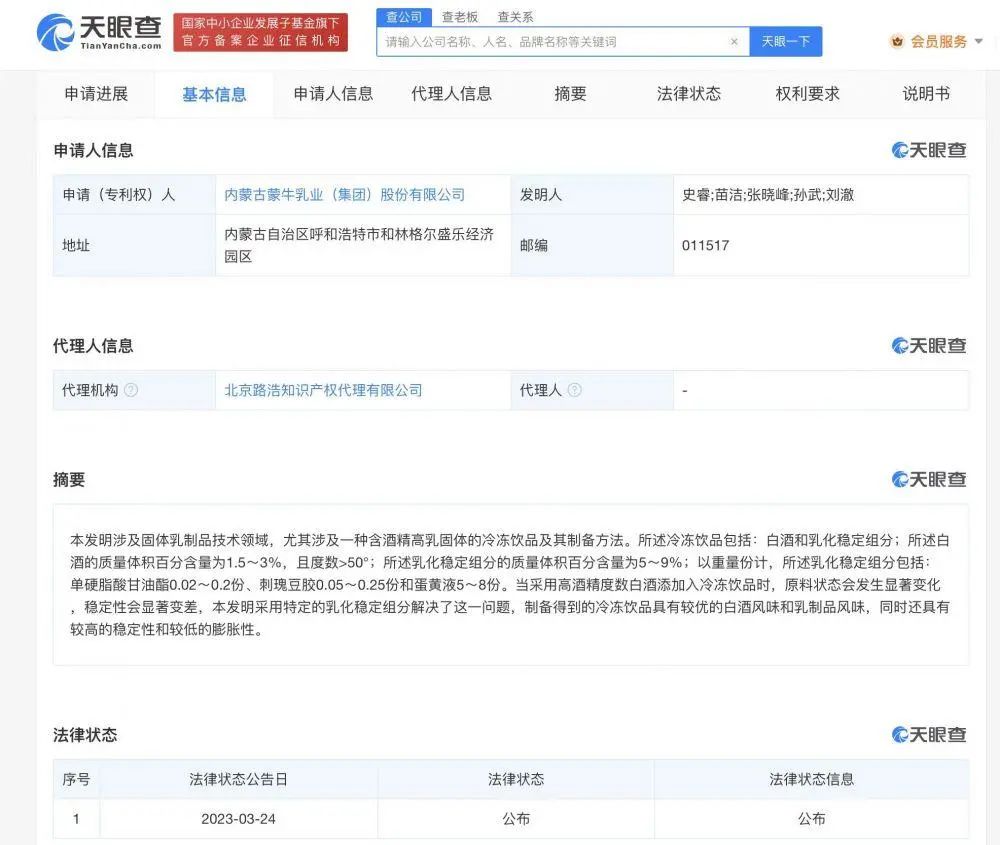This screenshot has width=1000, height=845.
Task: Clear the search box with the X icon
Action: 734,41
